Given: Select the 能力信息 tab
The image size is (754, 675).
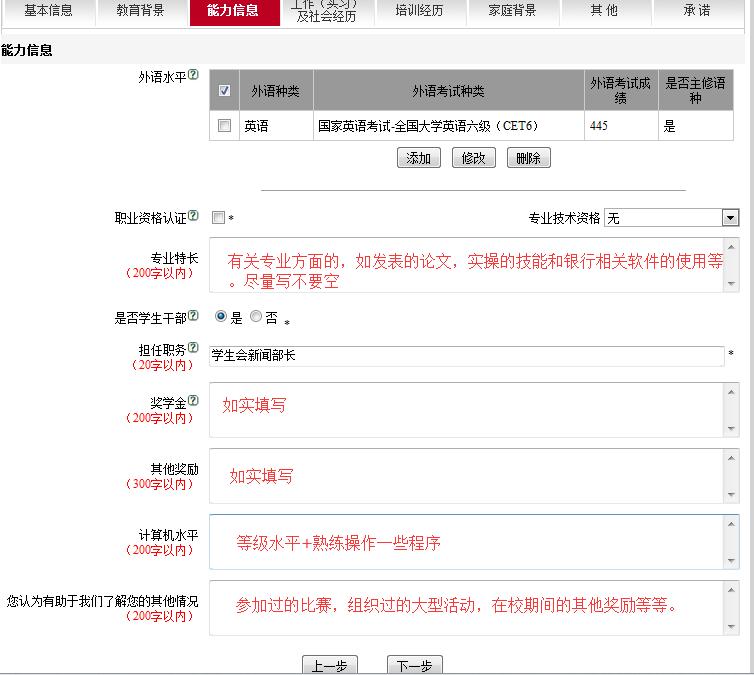Looking at the screenshot, I should [234, 11].
